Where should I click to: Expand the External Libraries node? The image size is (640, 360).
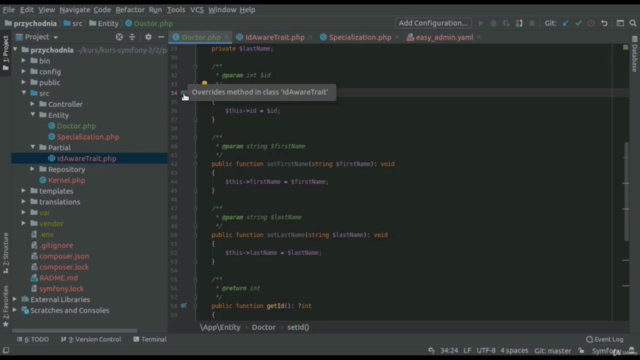click(15, 299)
